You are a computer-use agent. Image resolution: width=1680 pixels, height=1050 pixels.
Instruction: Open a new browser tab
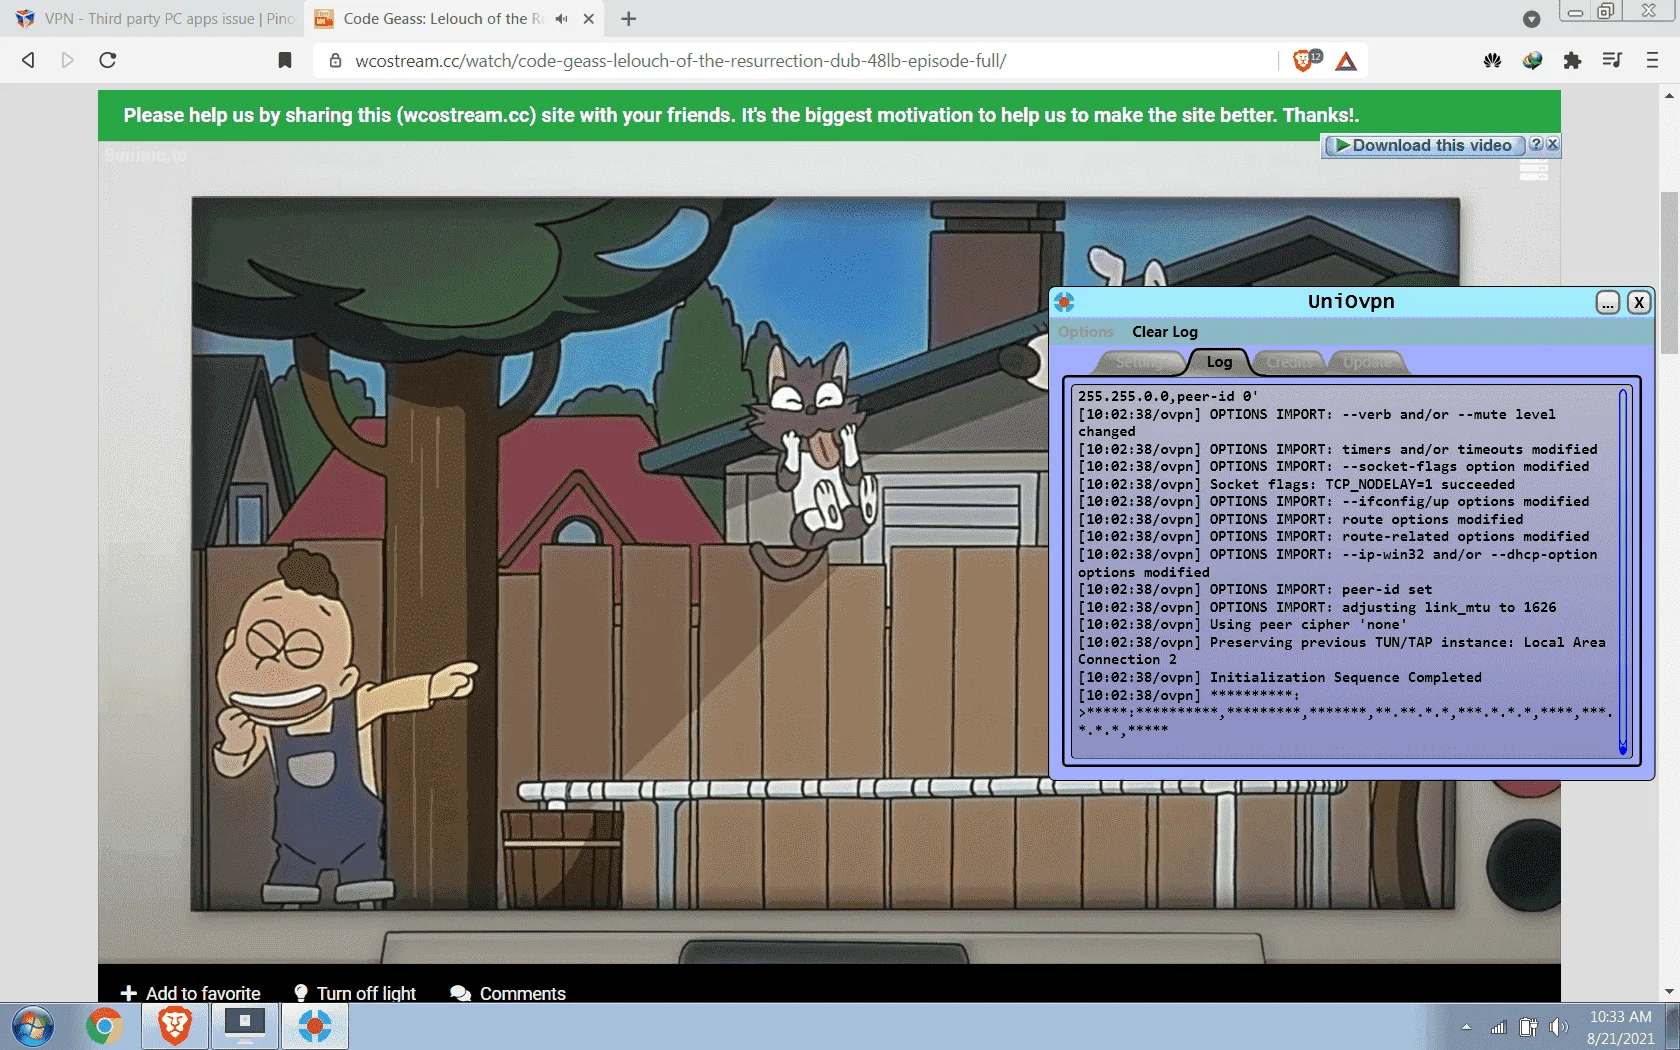click(x=628, y=19)
